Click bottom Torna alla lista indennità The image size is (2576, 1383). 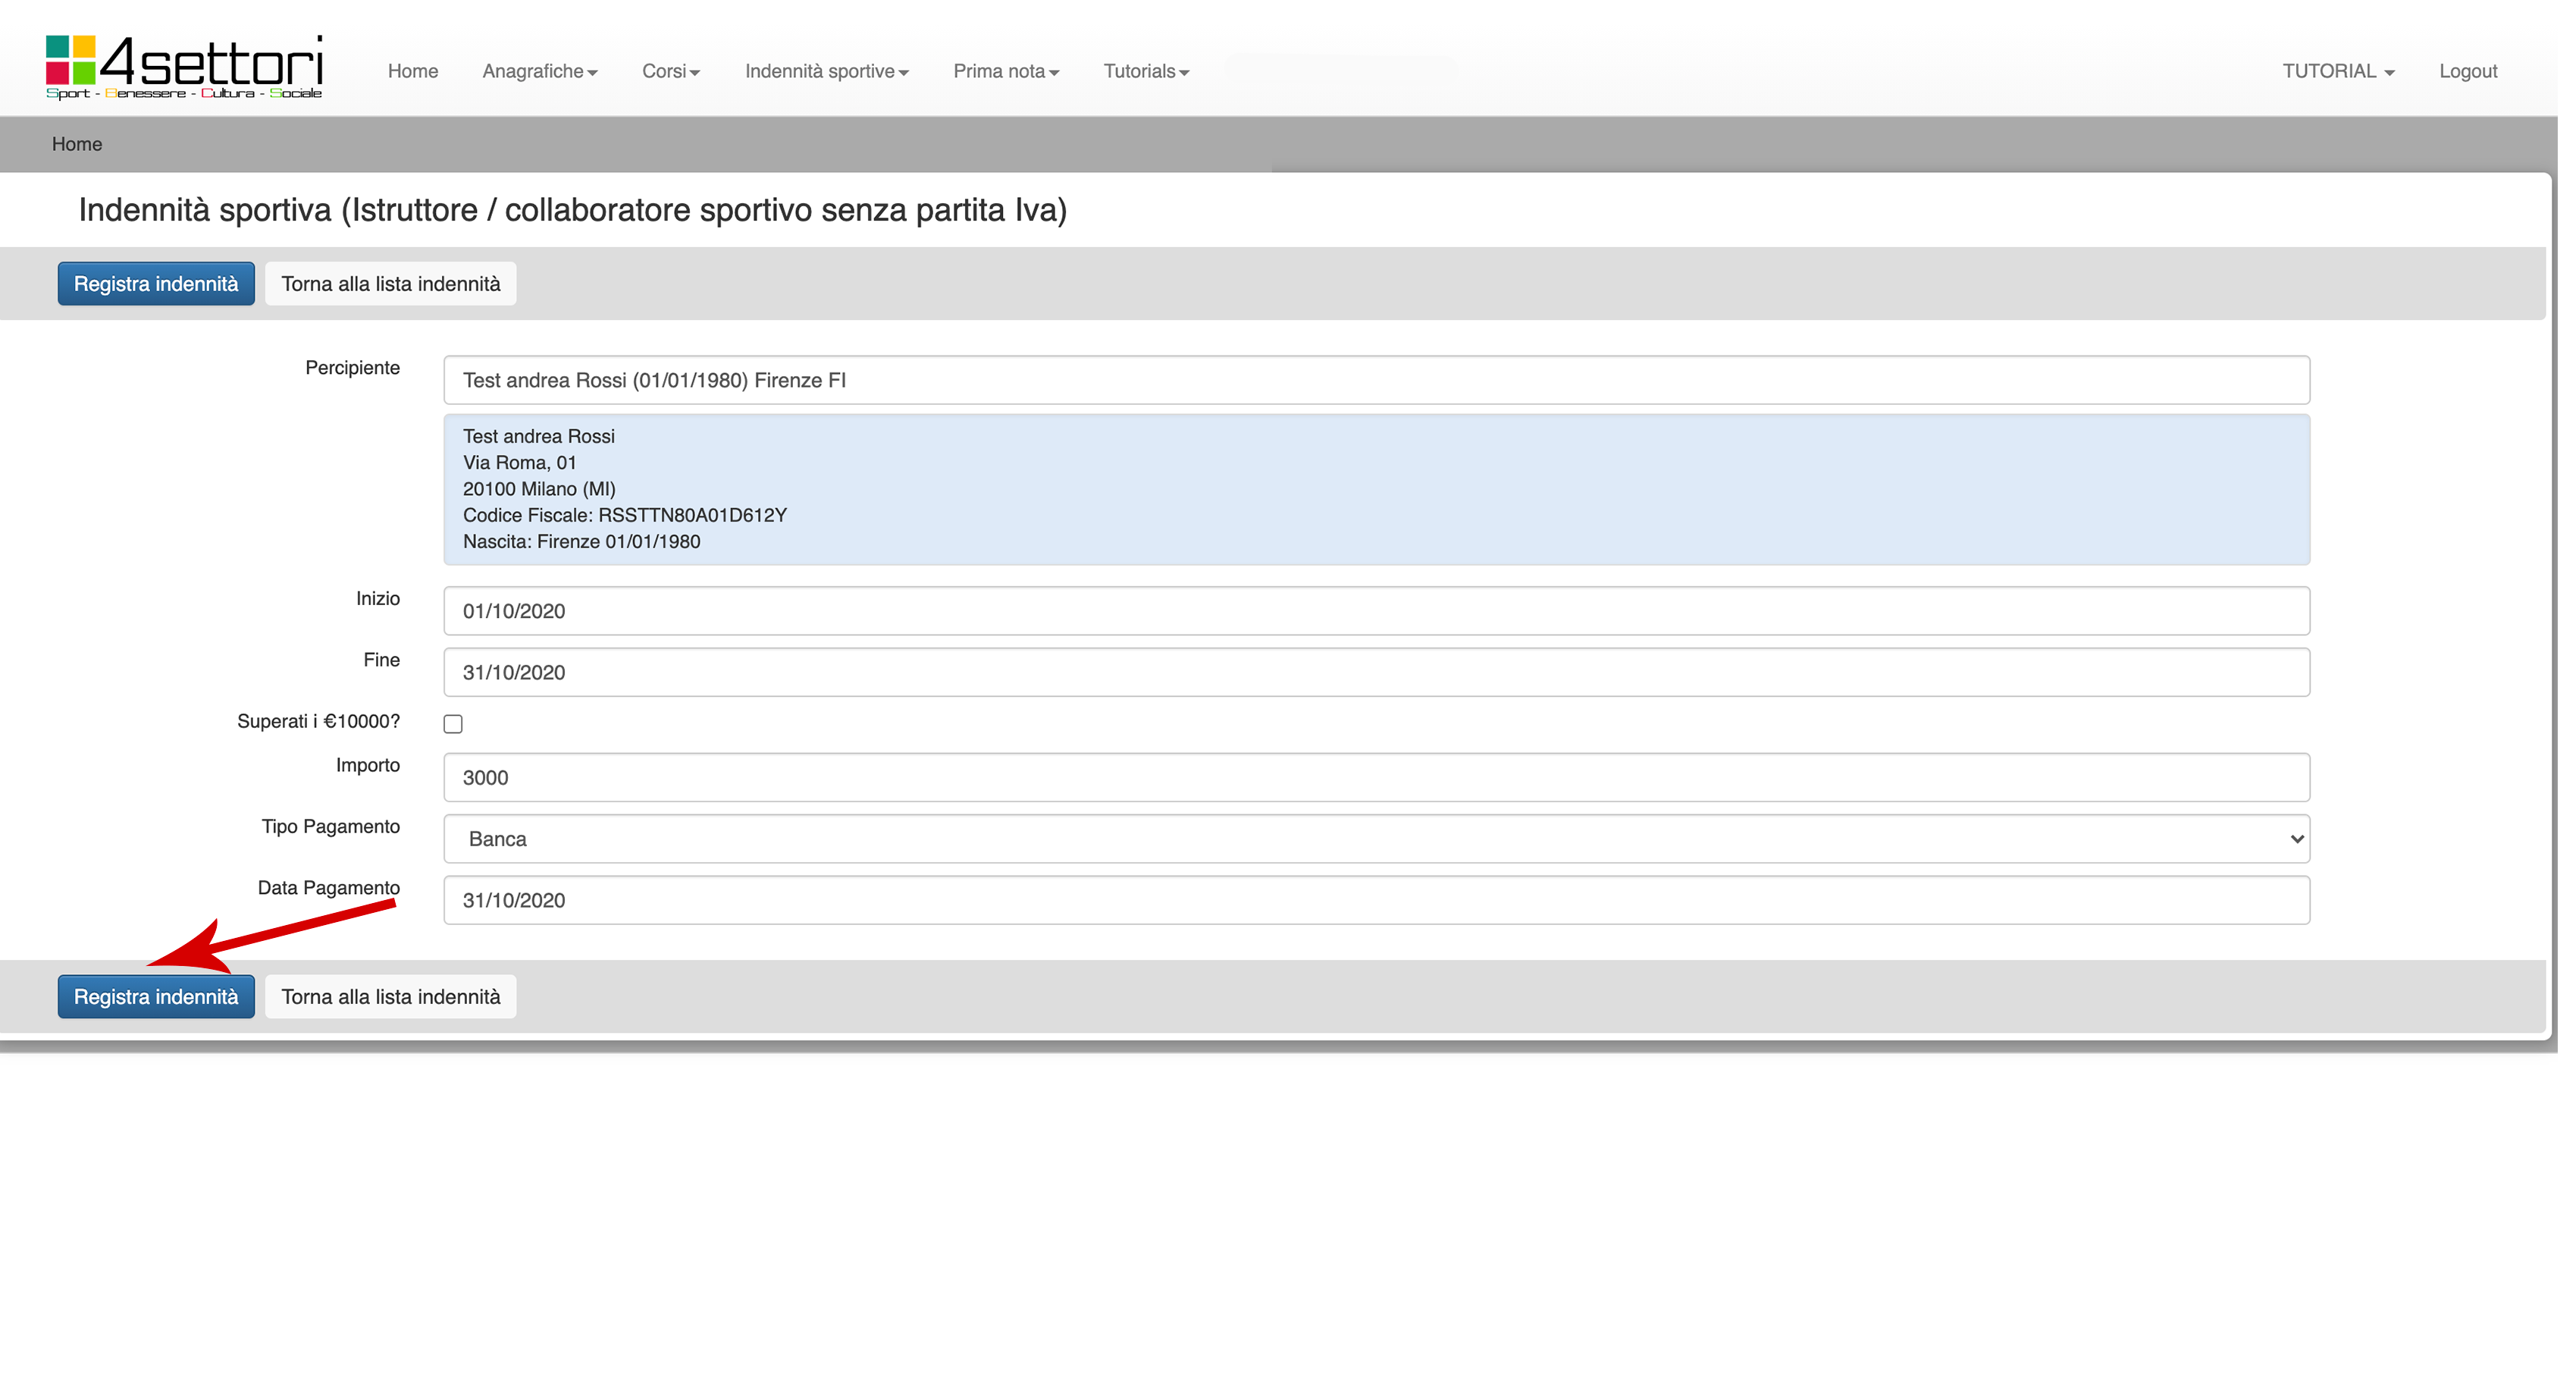390,997
